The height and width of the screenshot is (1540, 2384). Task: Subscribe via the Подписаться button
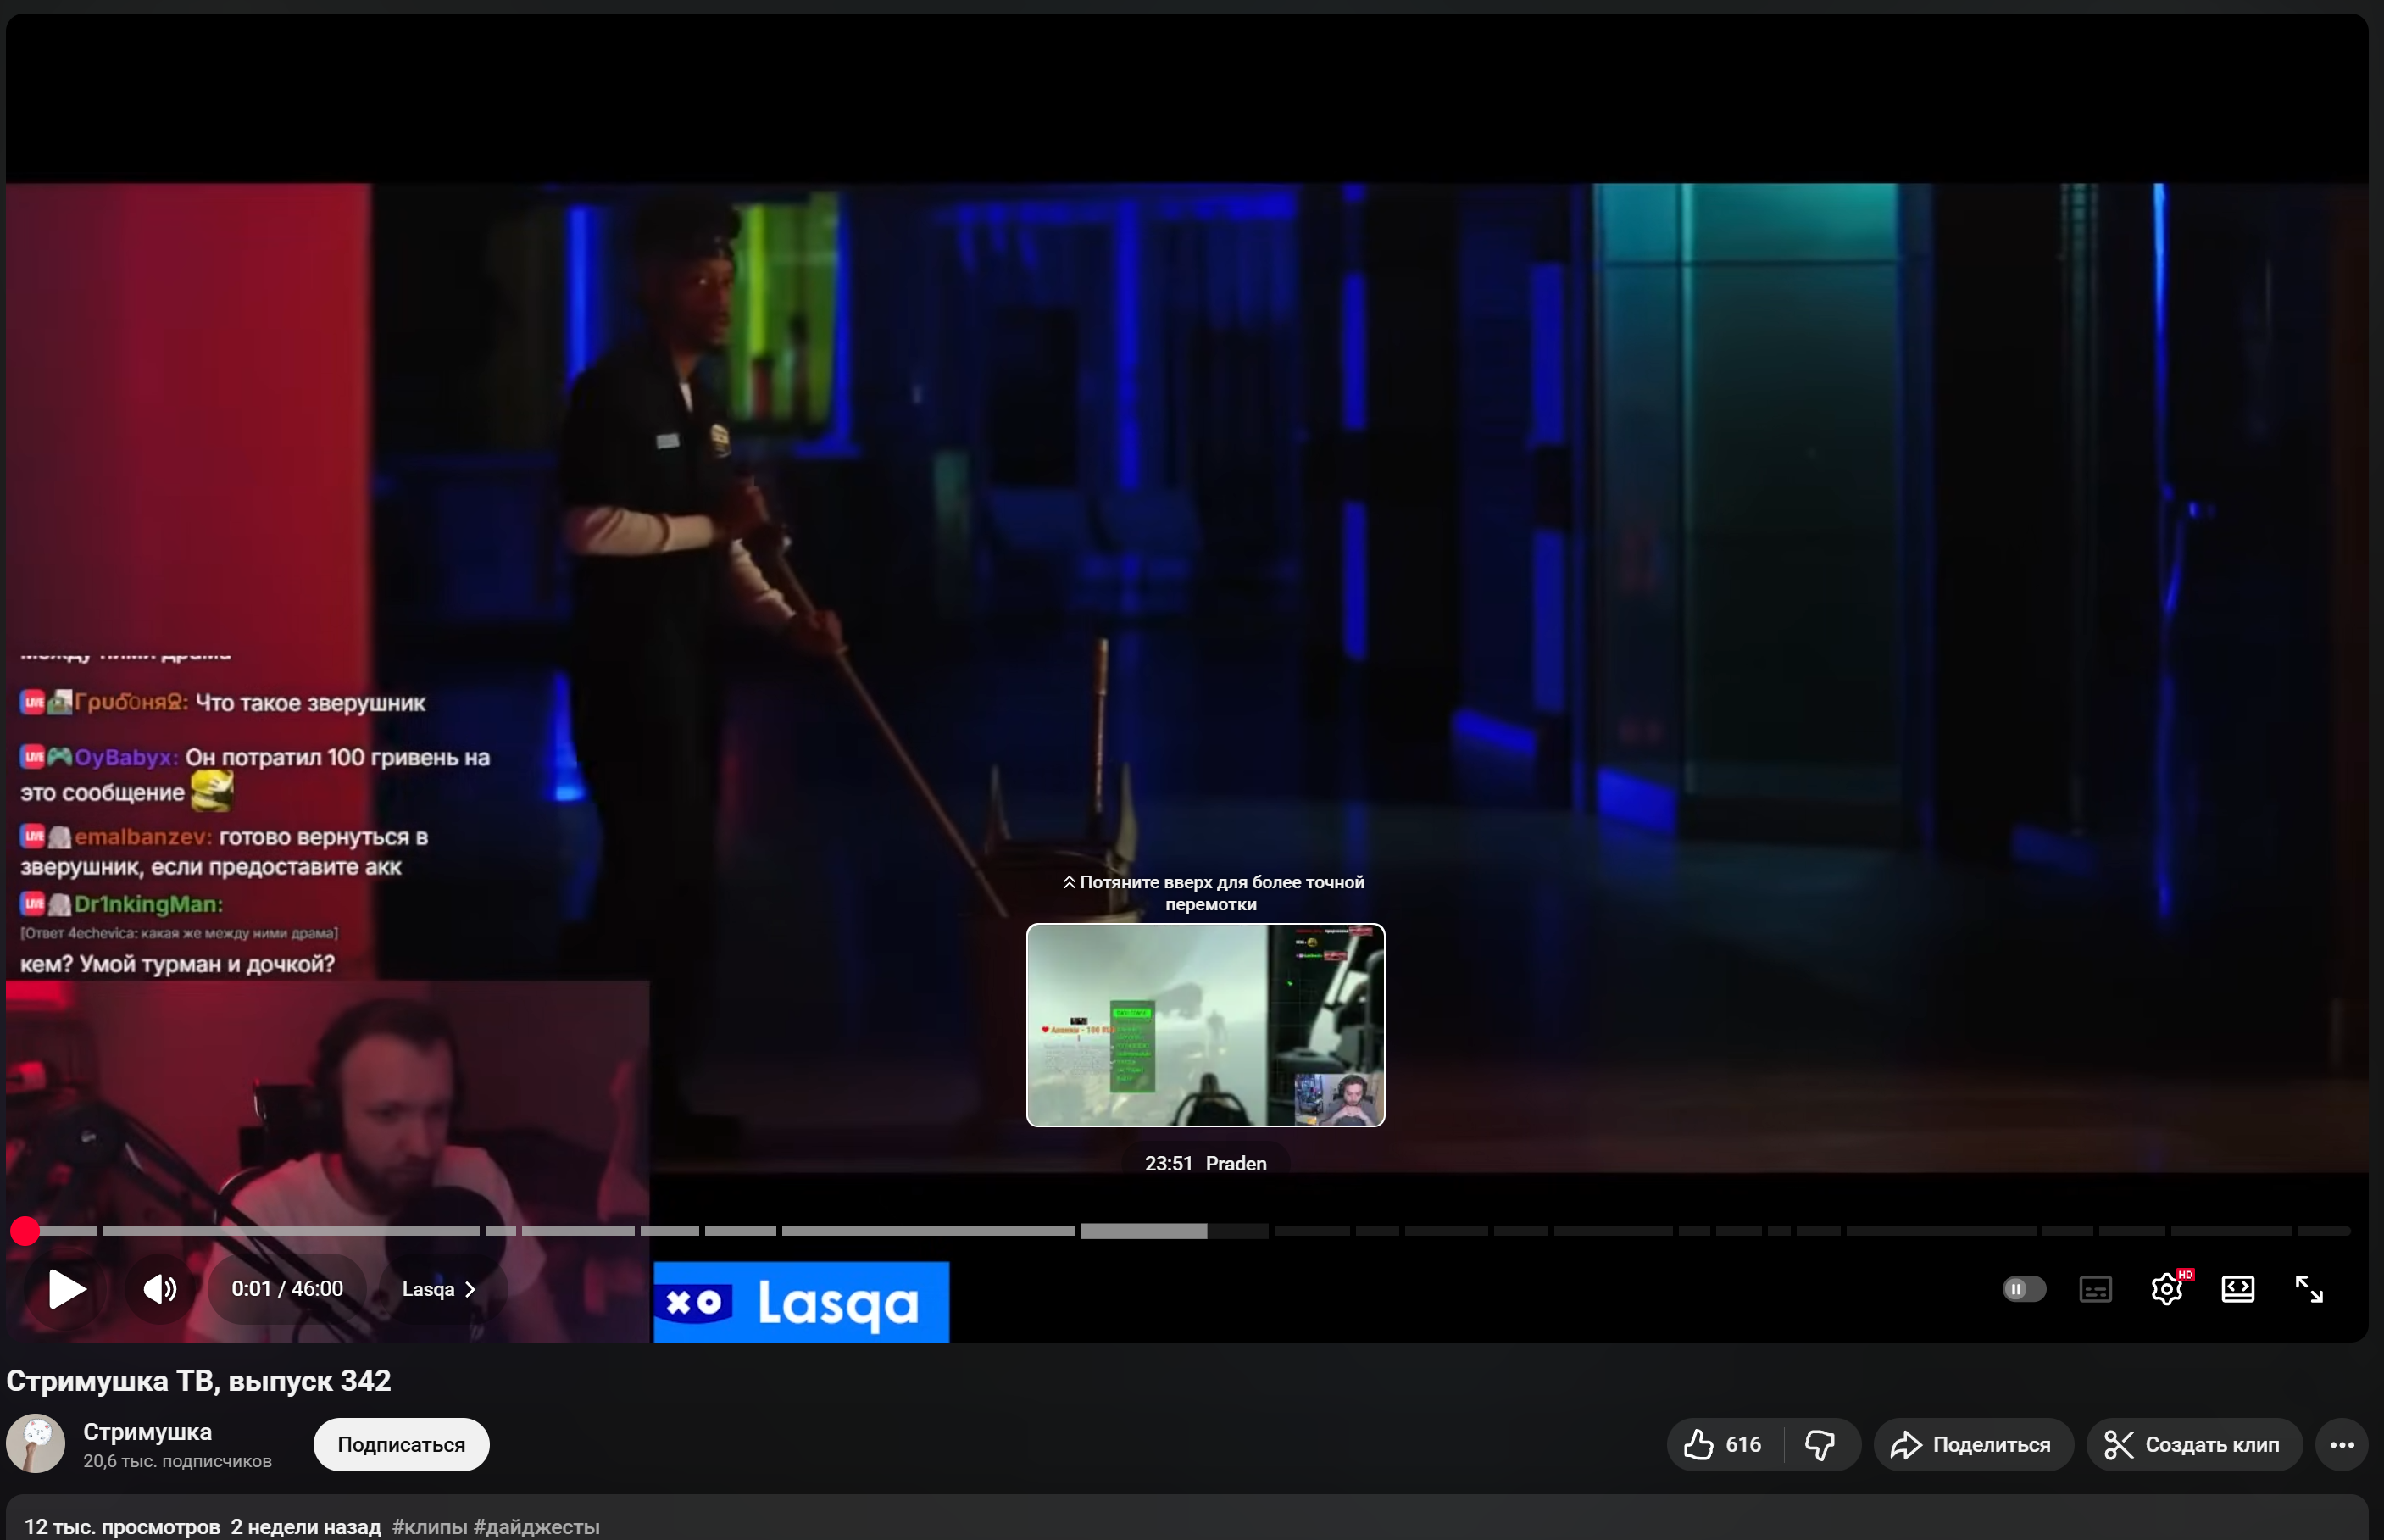(401, 1444)
